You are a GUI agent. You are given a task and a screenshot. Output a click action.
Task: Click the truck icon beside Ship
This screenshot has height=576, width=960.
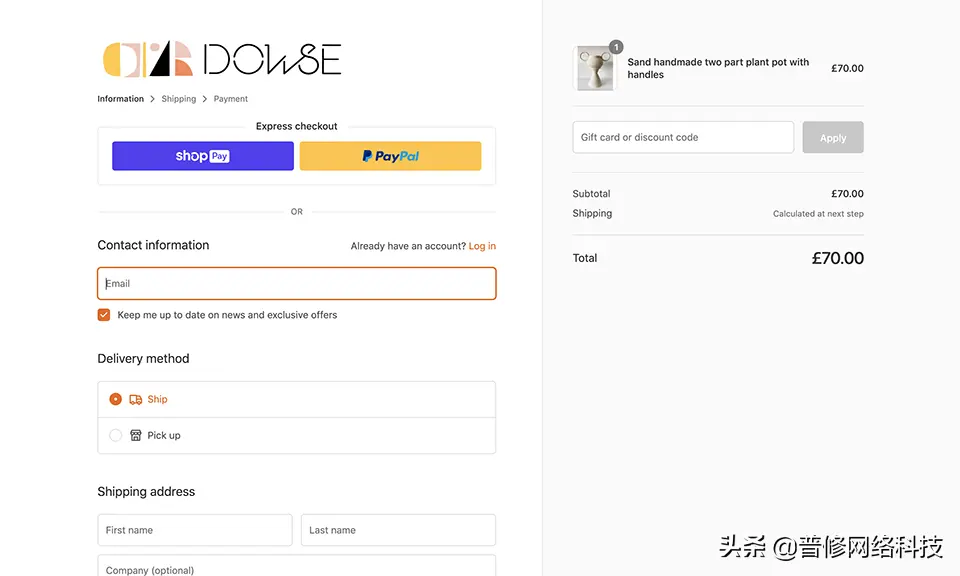click(x=136, y=399)
